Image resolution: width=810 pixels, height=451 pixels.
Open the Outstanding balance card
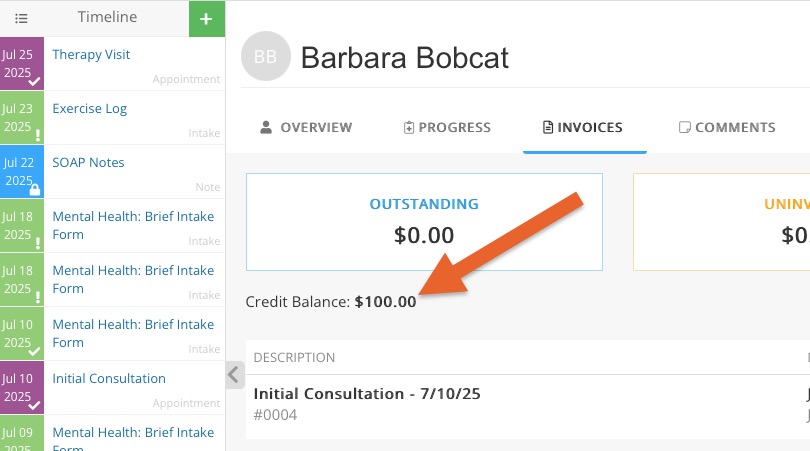(x=424, y=222)
